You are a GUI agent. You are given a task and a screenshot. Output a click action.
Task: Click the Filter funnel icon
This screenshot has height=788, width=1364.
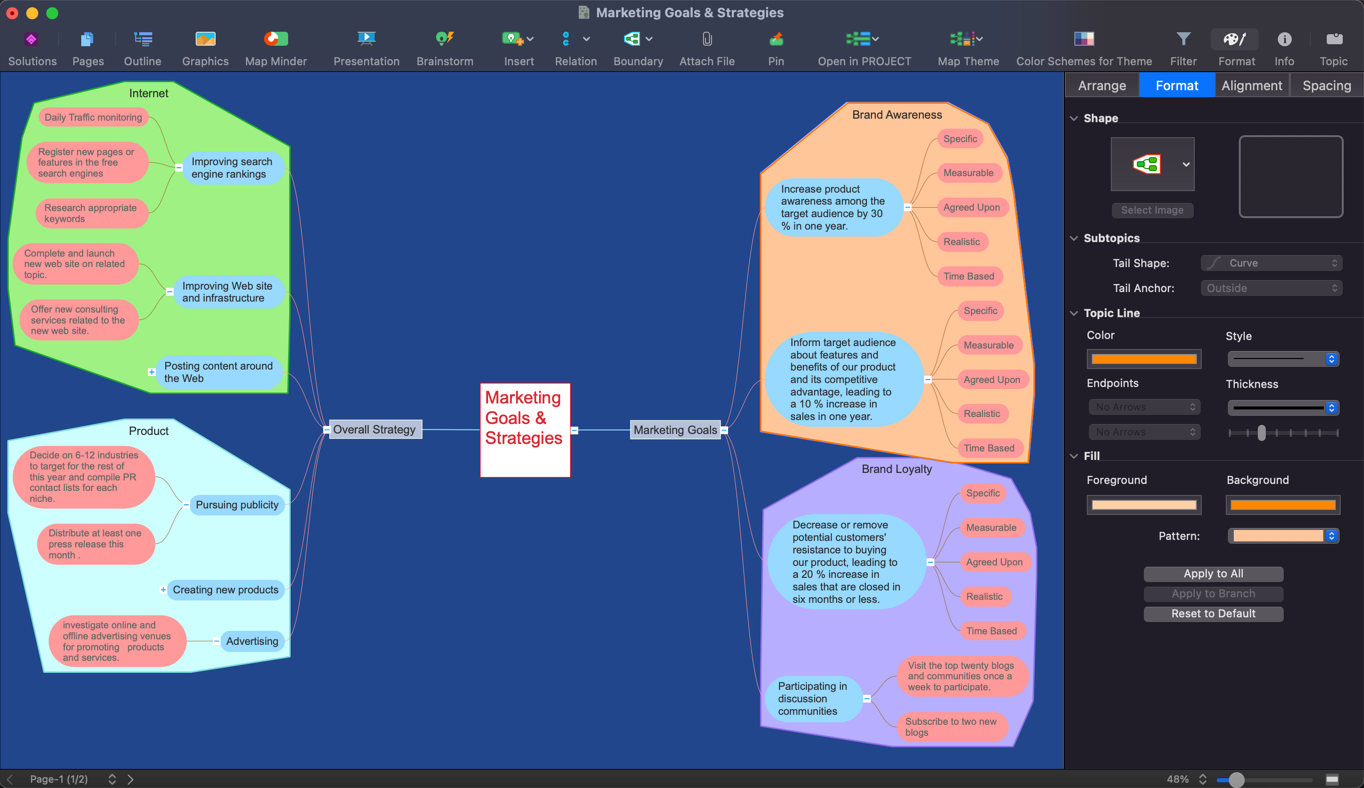[1183, 39]
